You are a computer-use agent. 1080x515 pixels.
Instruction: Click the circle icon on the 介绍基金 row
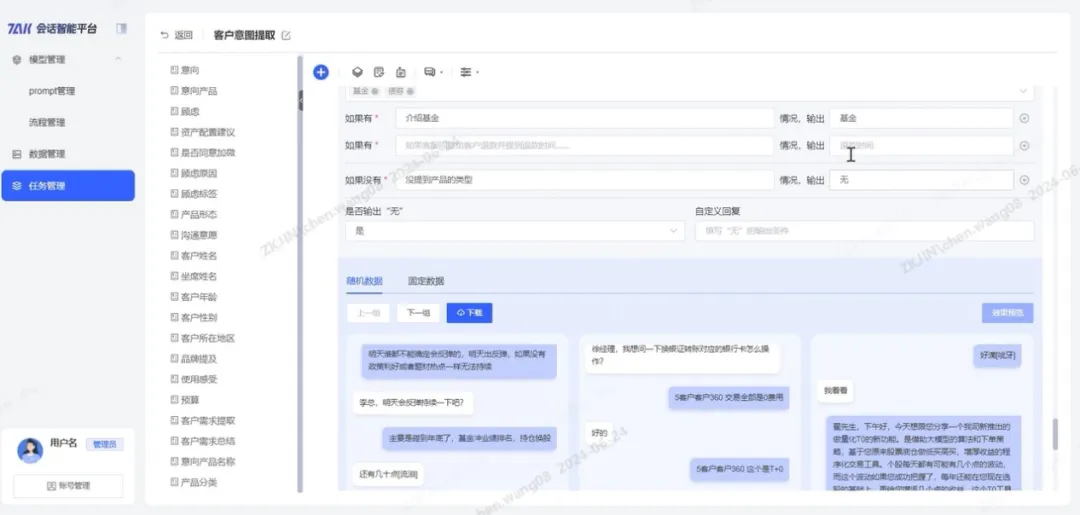tap(1024, 118)
